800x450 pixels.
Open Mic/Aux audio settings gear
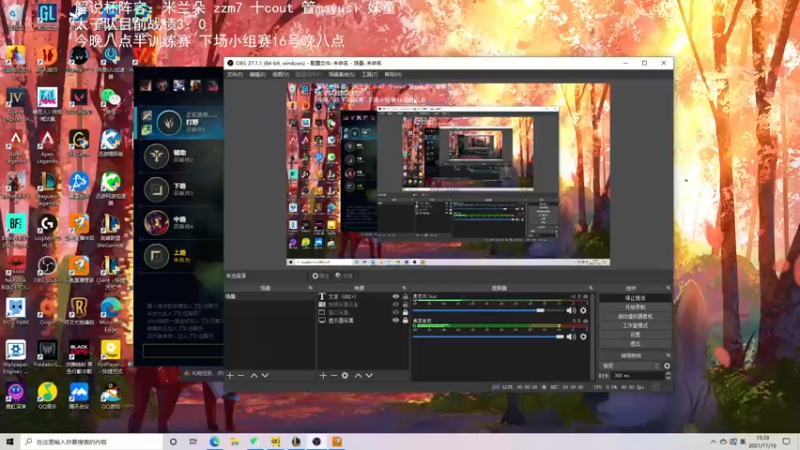point(583,310)
